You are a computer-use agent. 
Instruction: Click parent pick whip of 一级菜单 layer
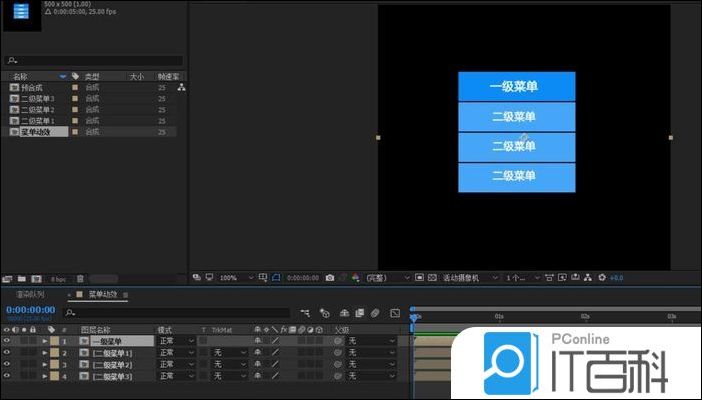point(338,341)
